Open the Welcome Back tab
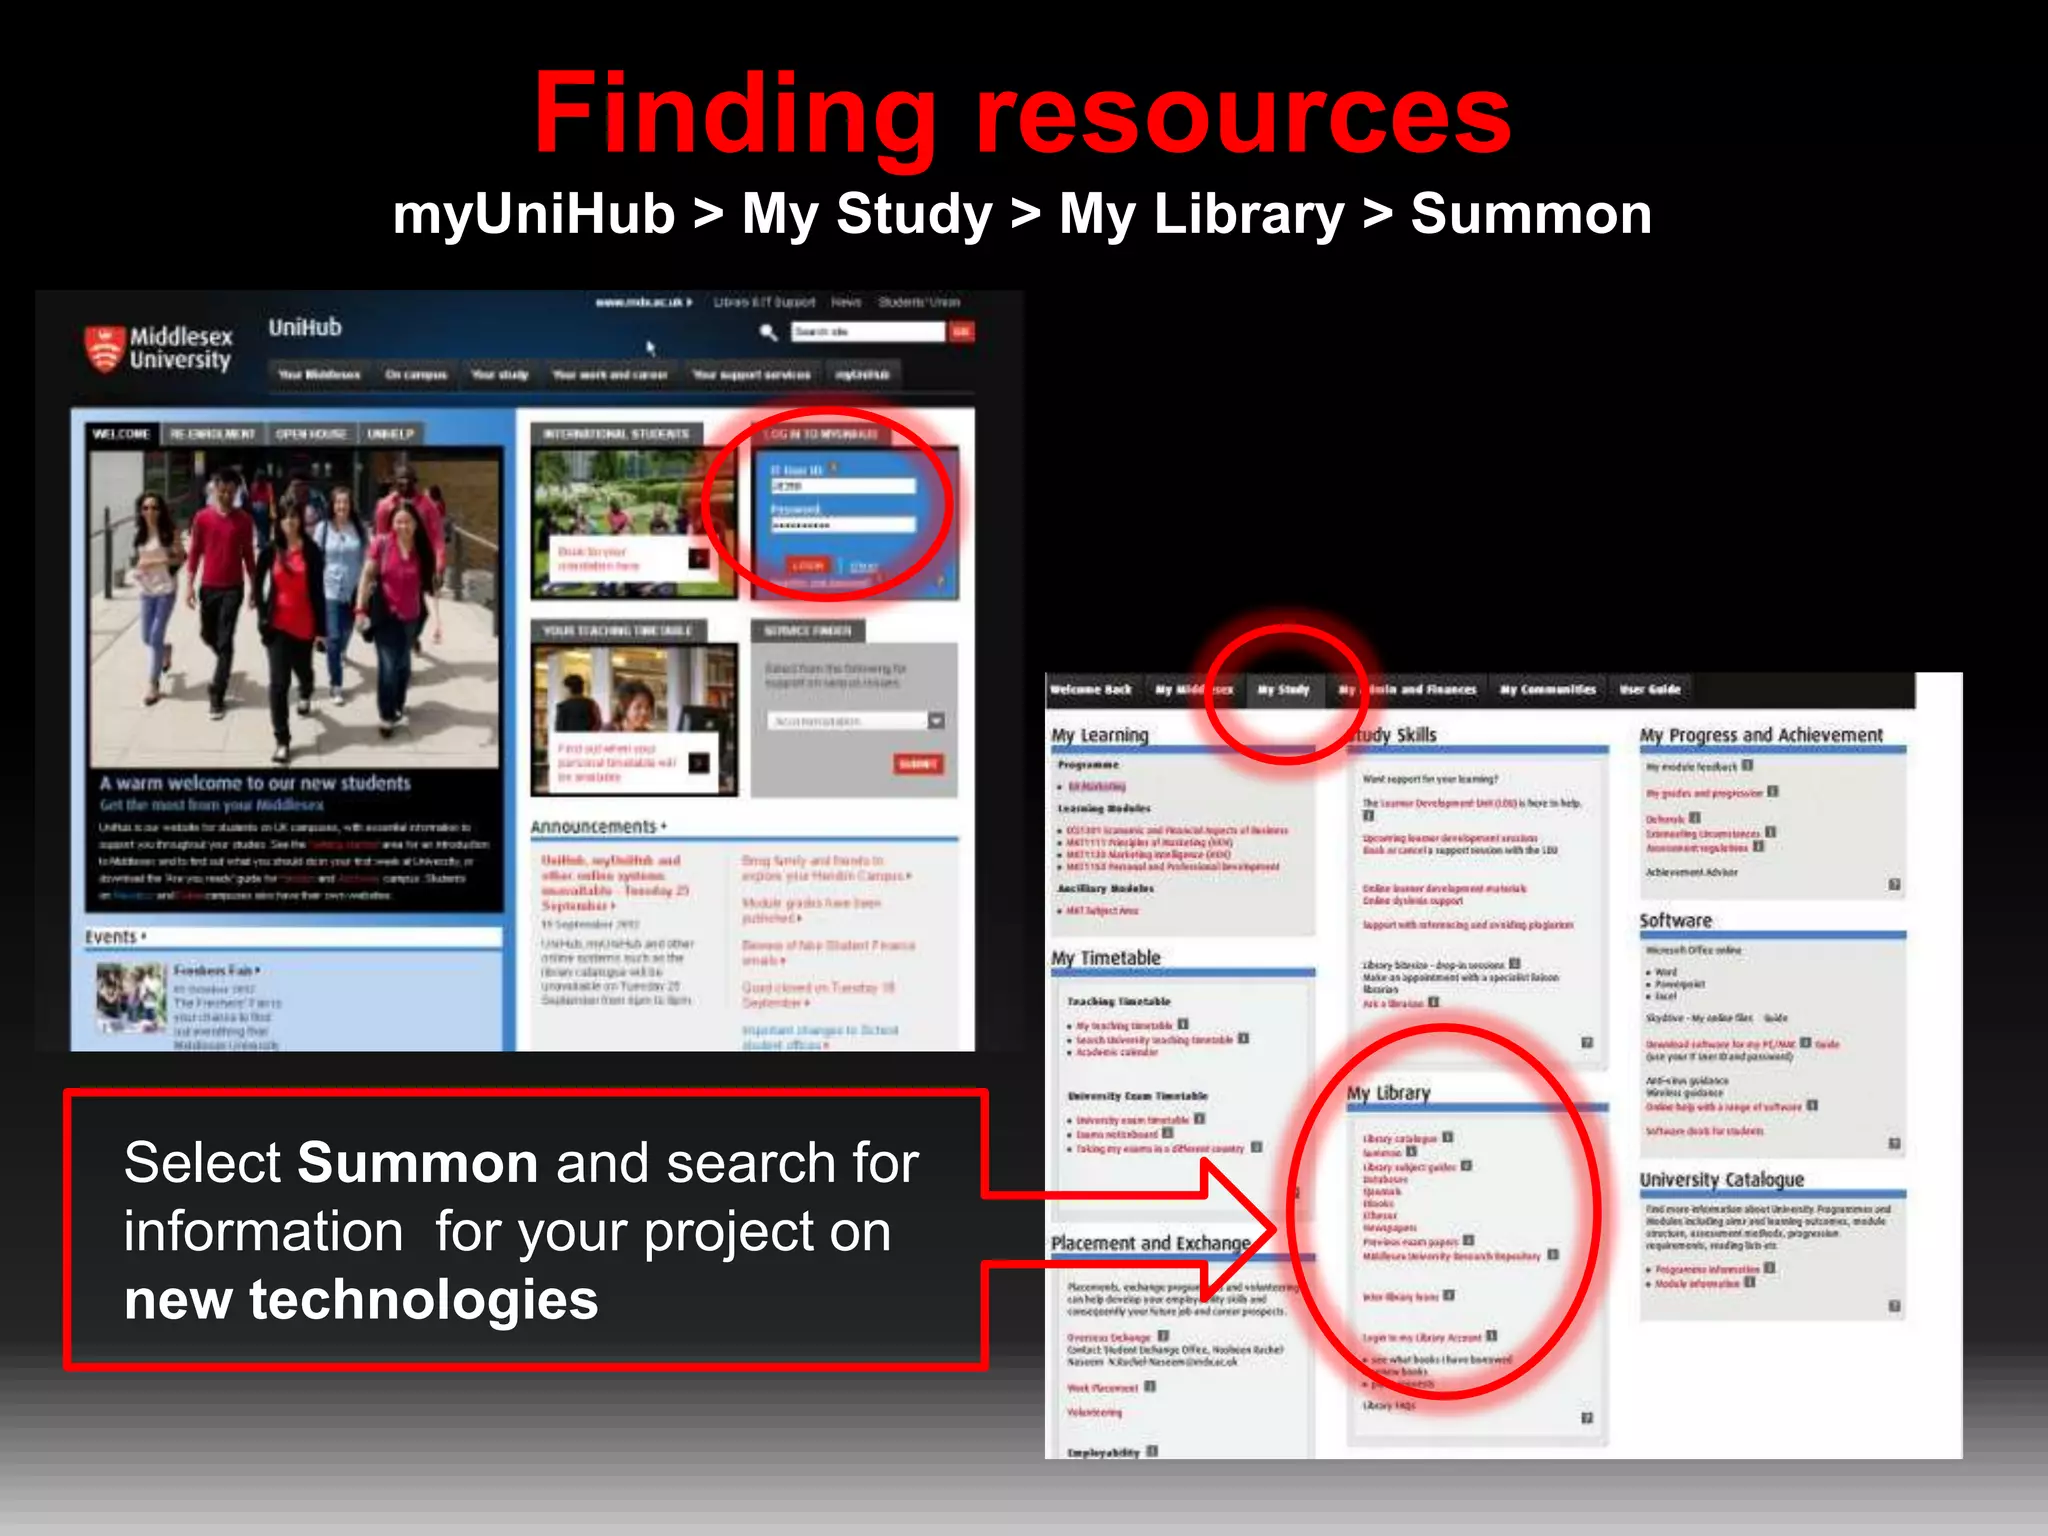The width and height of the screenshot is (2048, 1536). [1091, 689]
